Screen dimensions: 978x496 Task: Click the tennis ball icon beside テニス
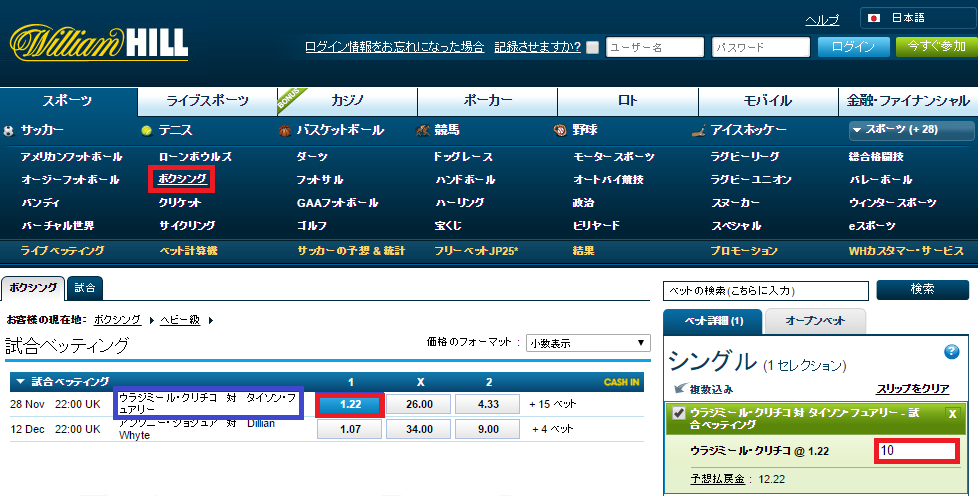pyautogui.click(x=147, y=131)
